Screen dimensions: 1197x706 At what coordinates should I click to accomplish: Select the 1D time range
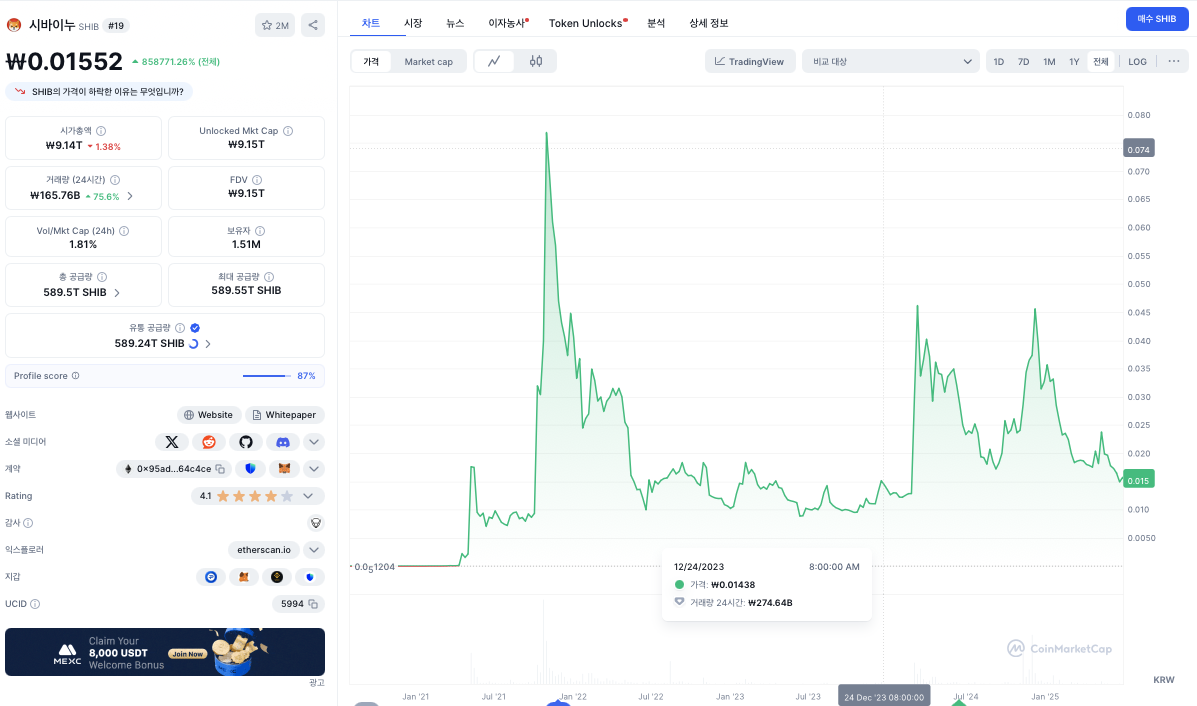tap(999, 62)
